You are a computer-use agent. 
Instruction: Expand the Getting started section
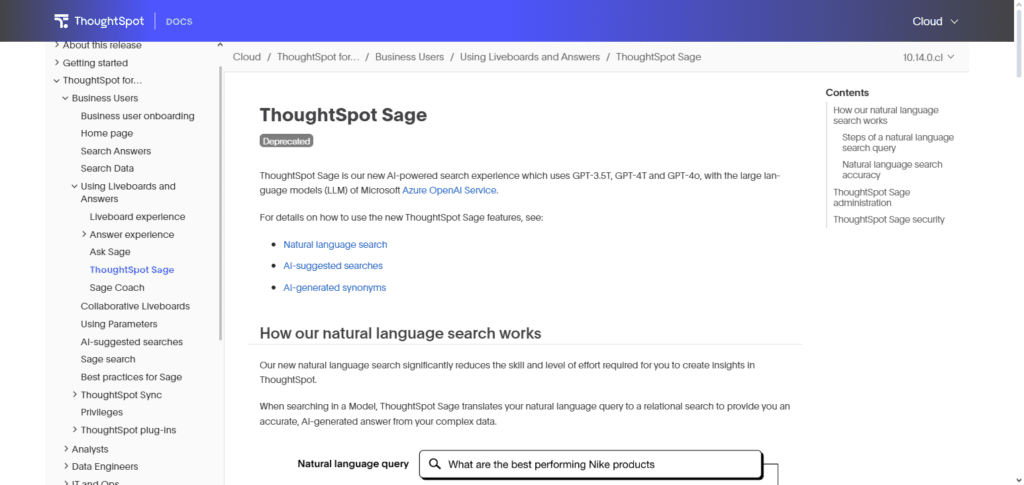(57, 63)
